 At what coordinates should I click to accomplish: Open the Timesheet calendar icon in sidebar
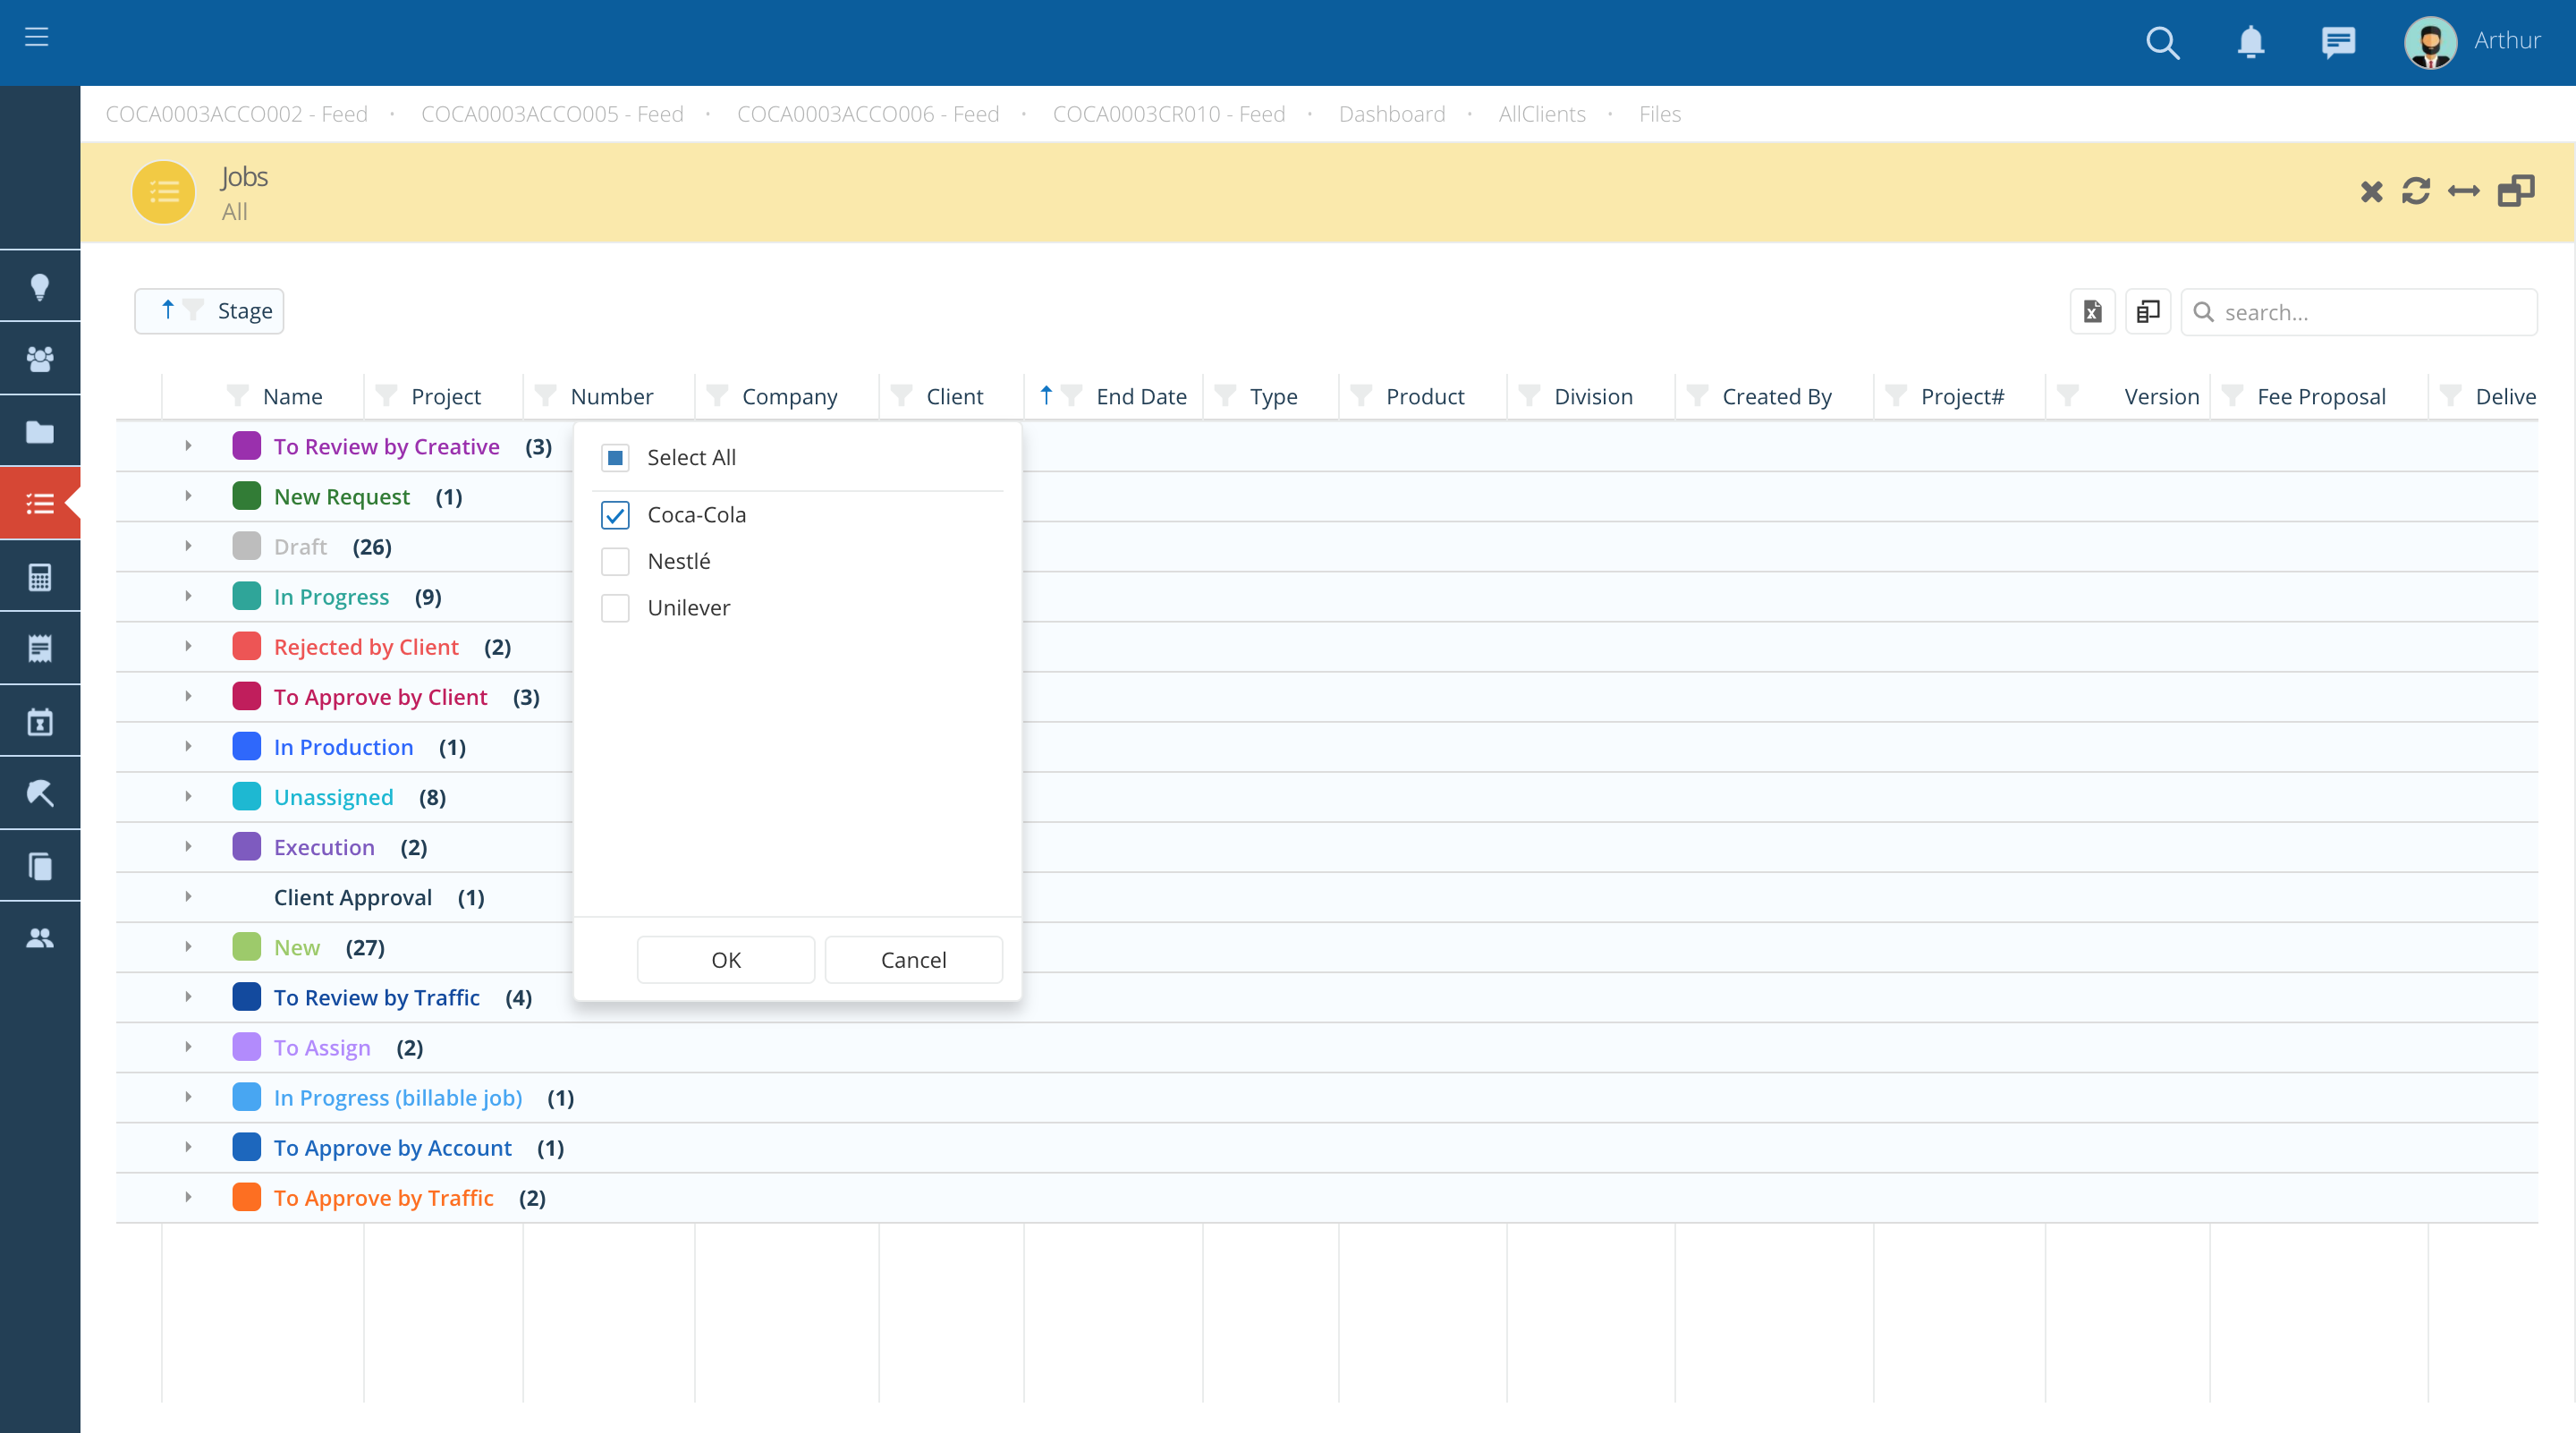[40, 720]
